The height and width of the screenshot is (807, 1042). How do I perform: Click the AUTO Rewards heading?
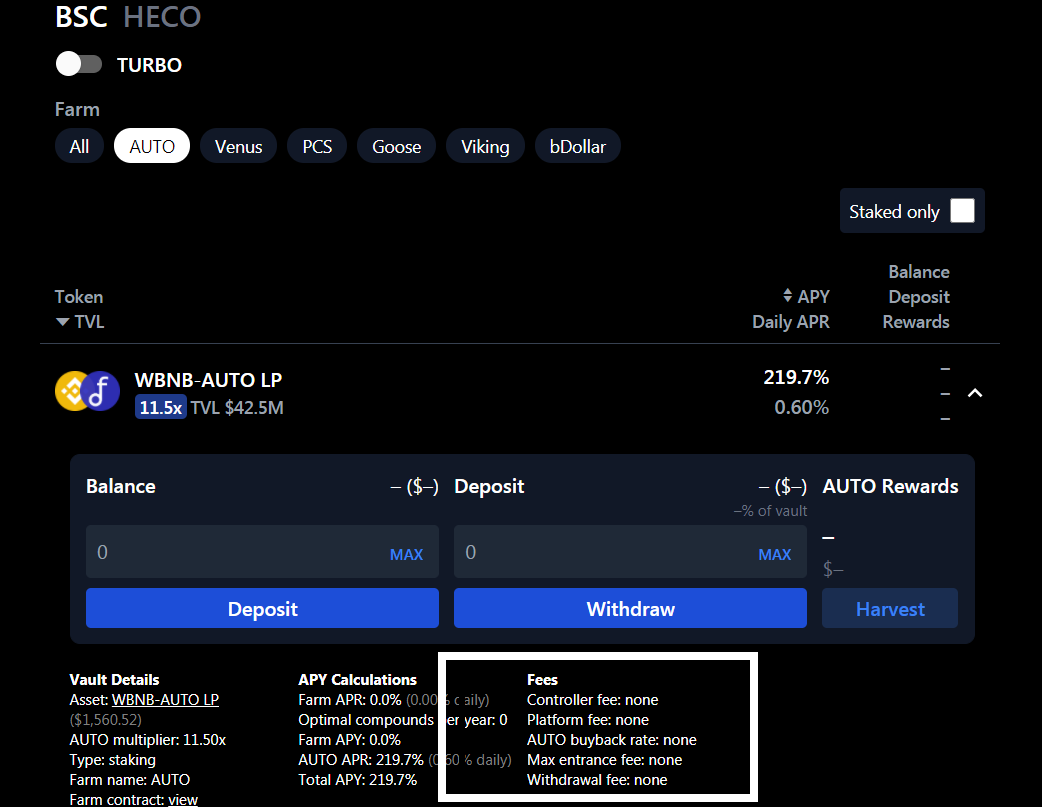coord(890,487)
